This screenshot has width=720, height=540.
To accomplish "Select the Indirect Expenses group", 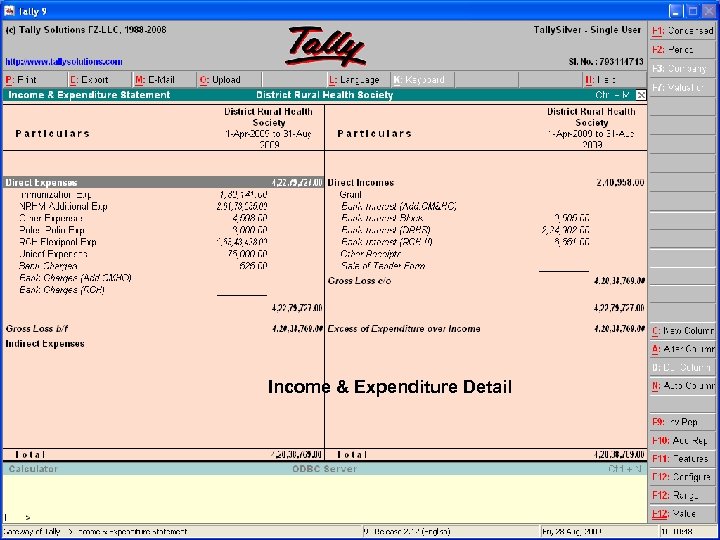I will click(x=45, y=344).
